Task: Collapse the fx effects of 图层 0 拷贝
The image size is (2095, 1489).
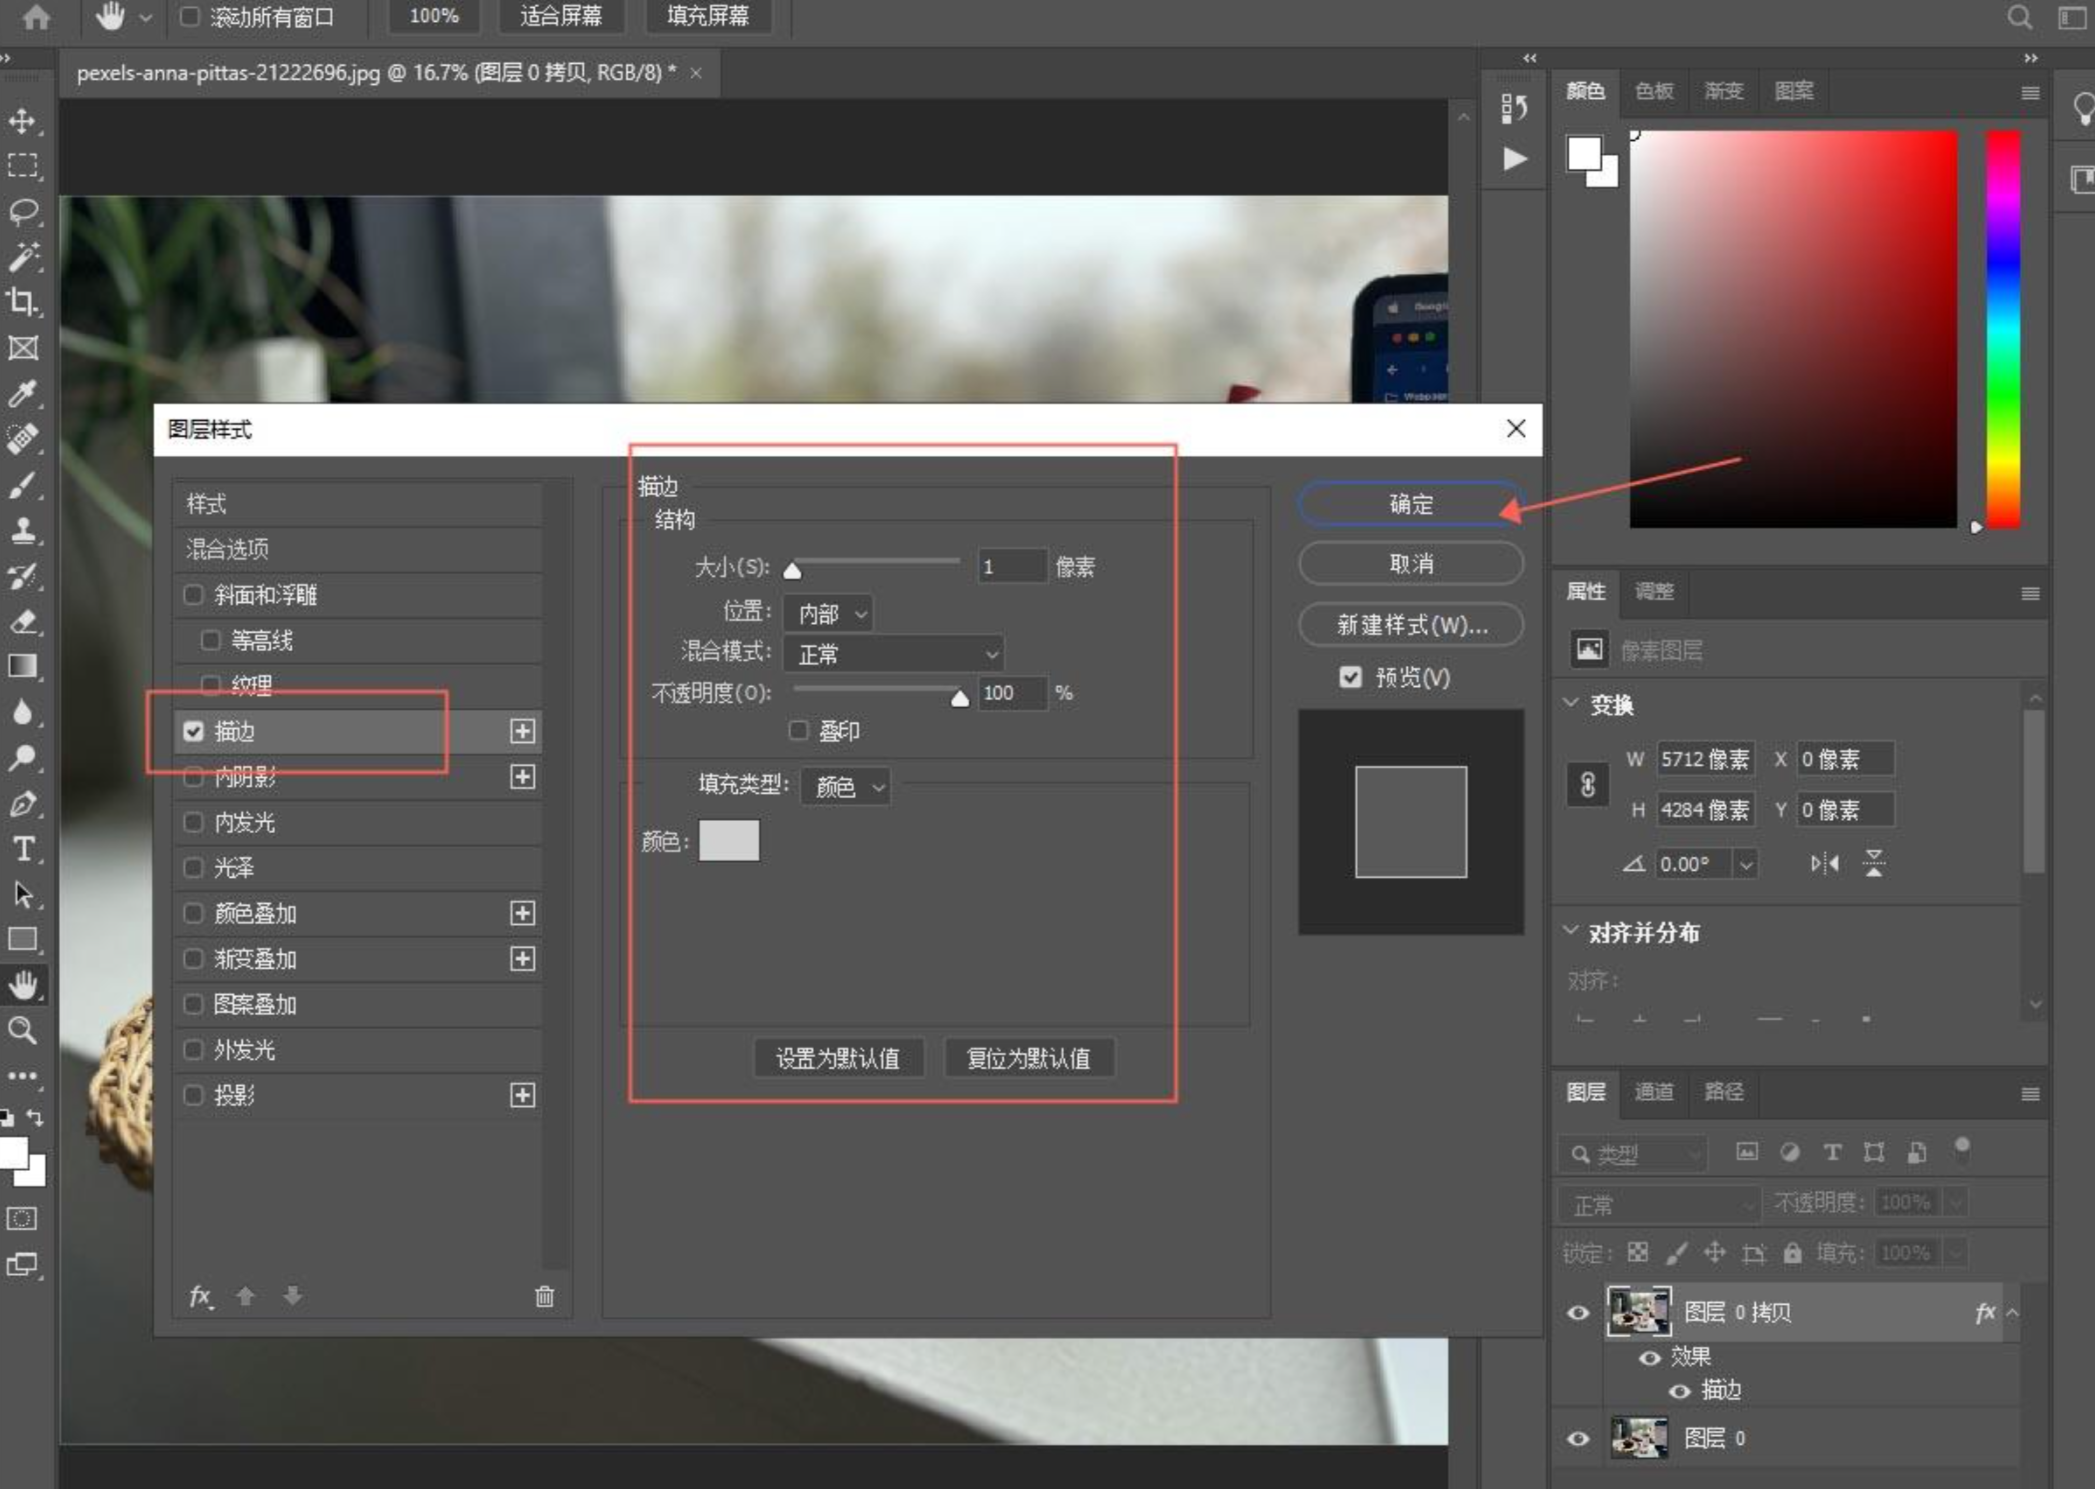Action: point(2013,1312)
